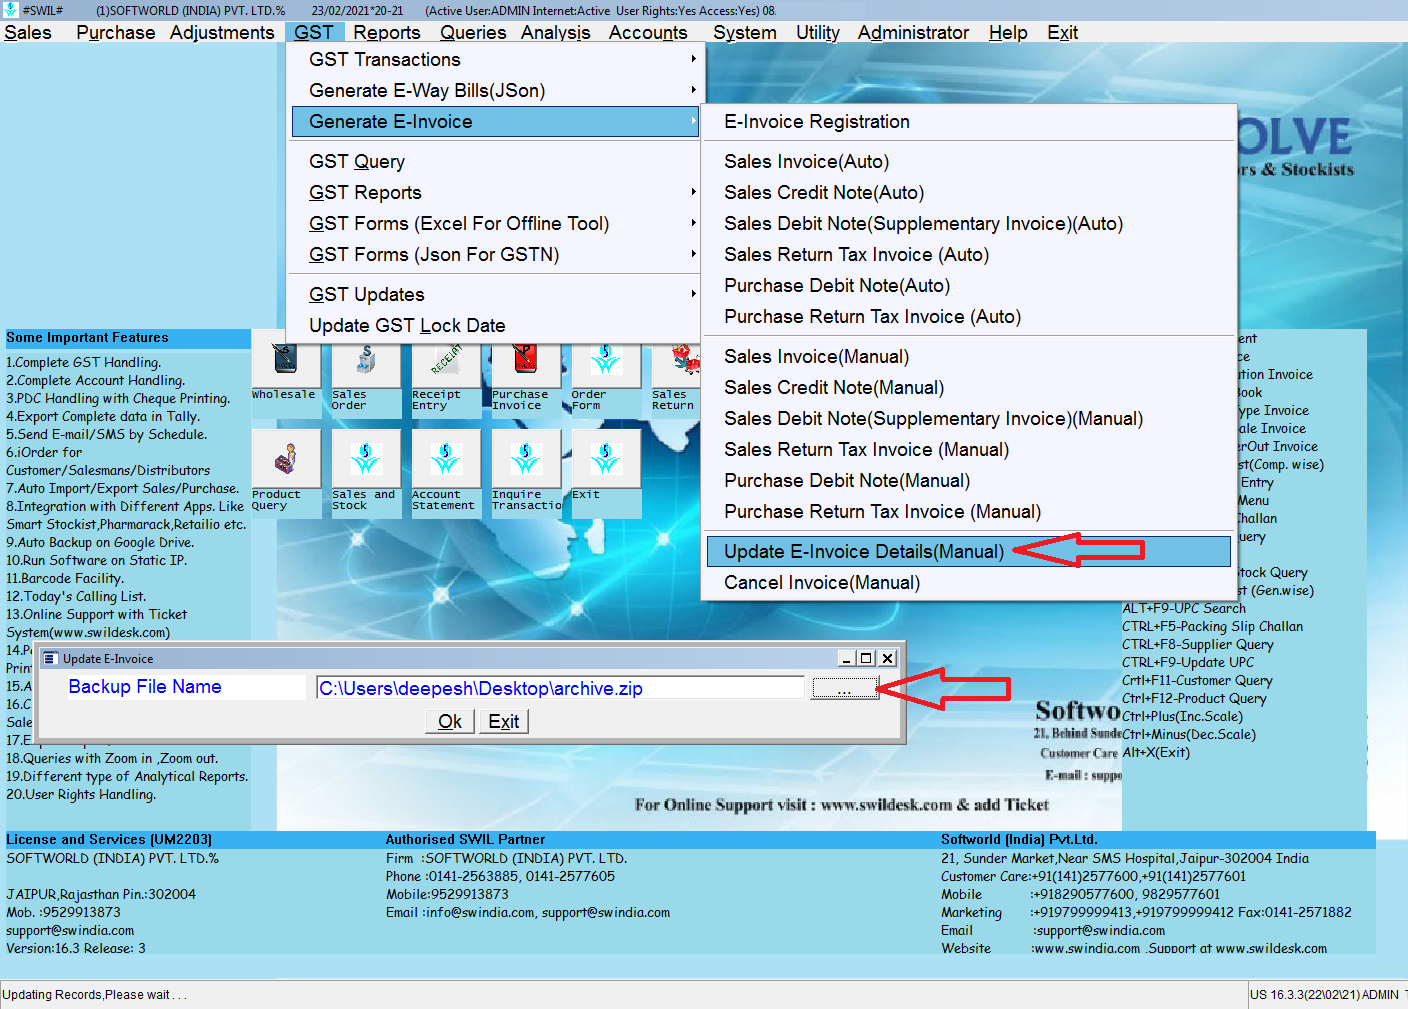Choose E-Invoice Registration

[x=969, y=122]
